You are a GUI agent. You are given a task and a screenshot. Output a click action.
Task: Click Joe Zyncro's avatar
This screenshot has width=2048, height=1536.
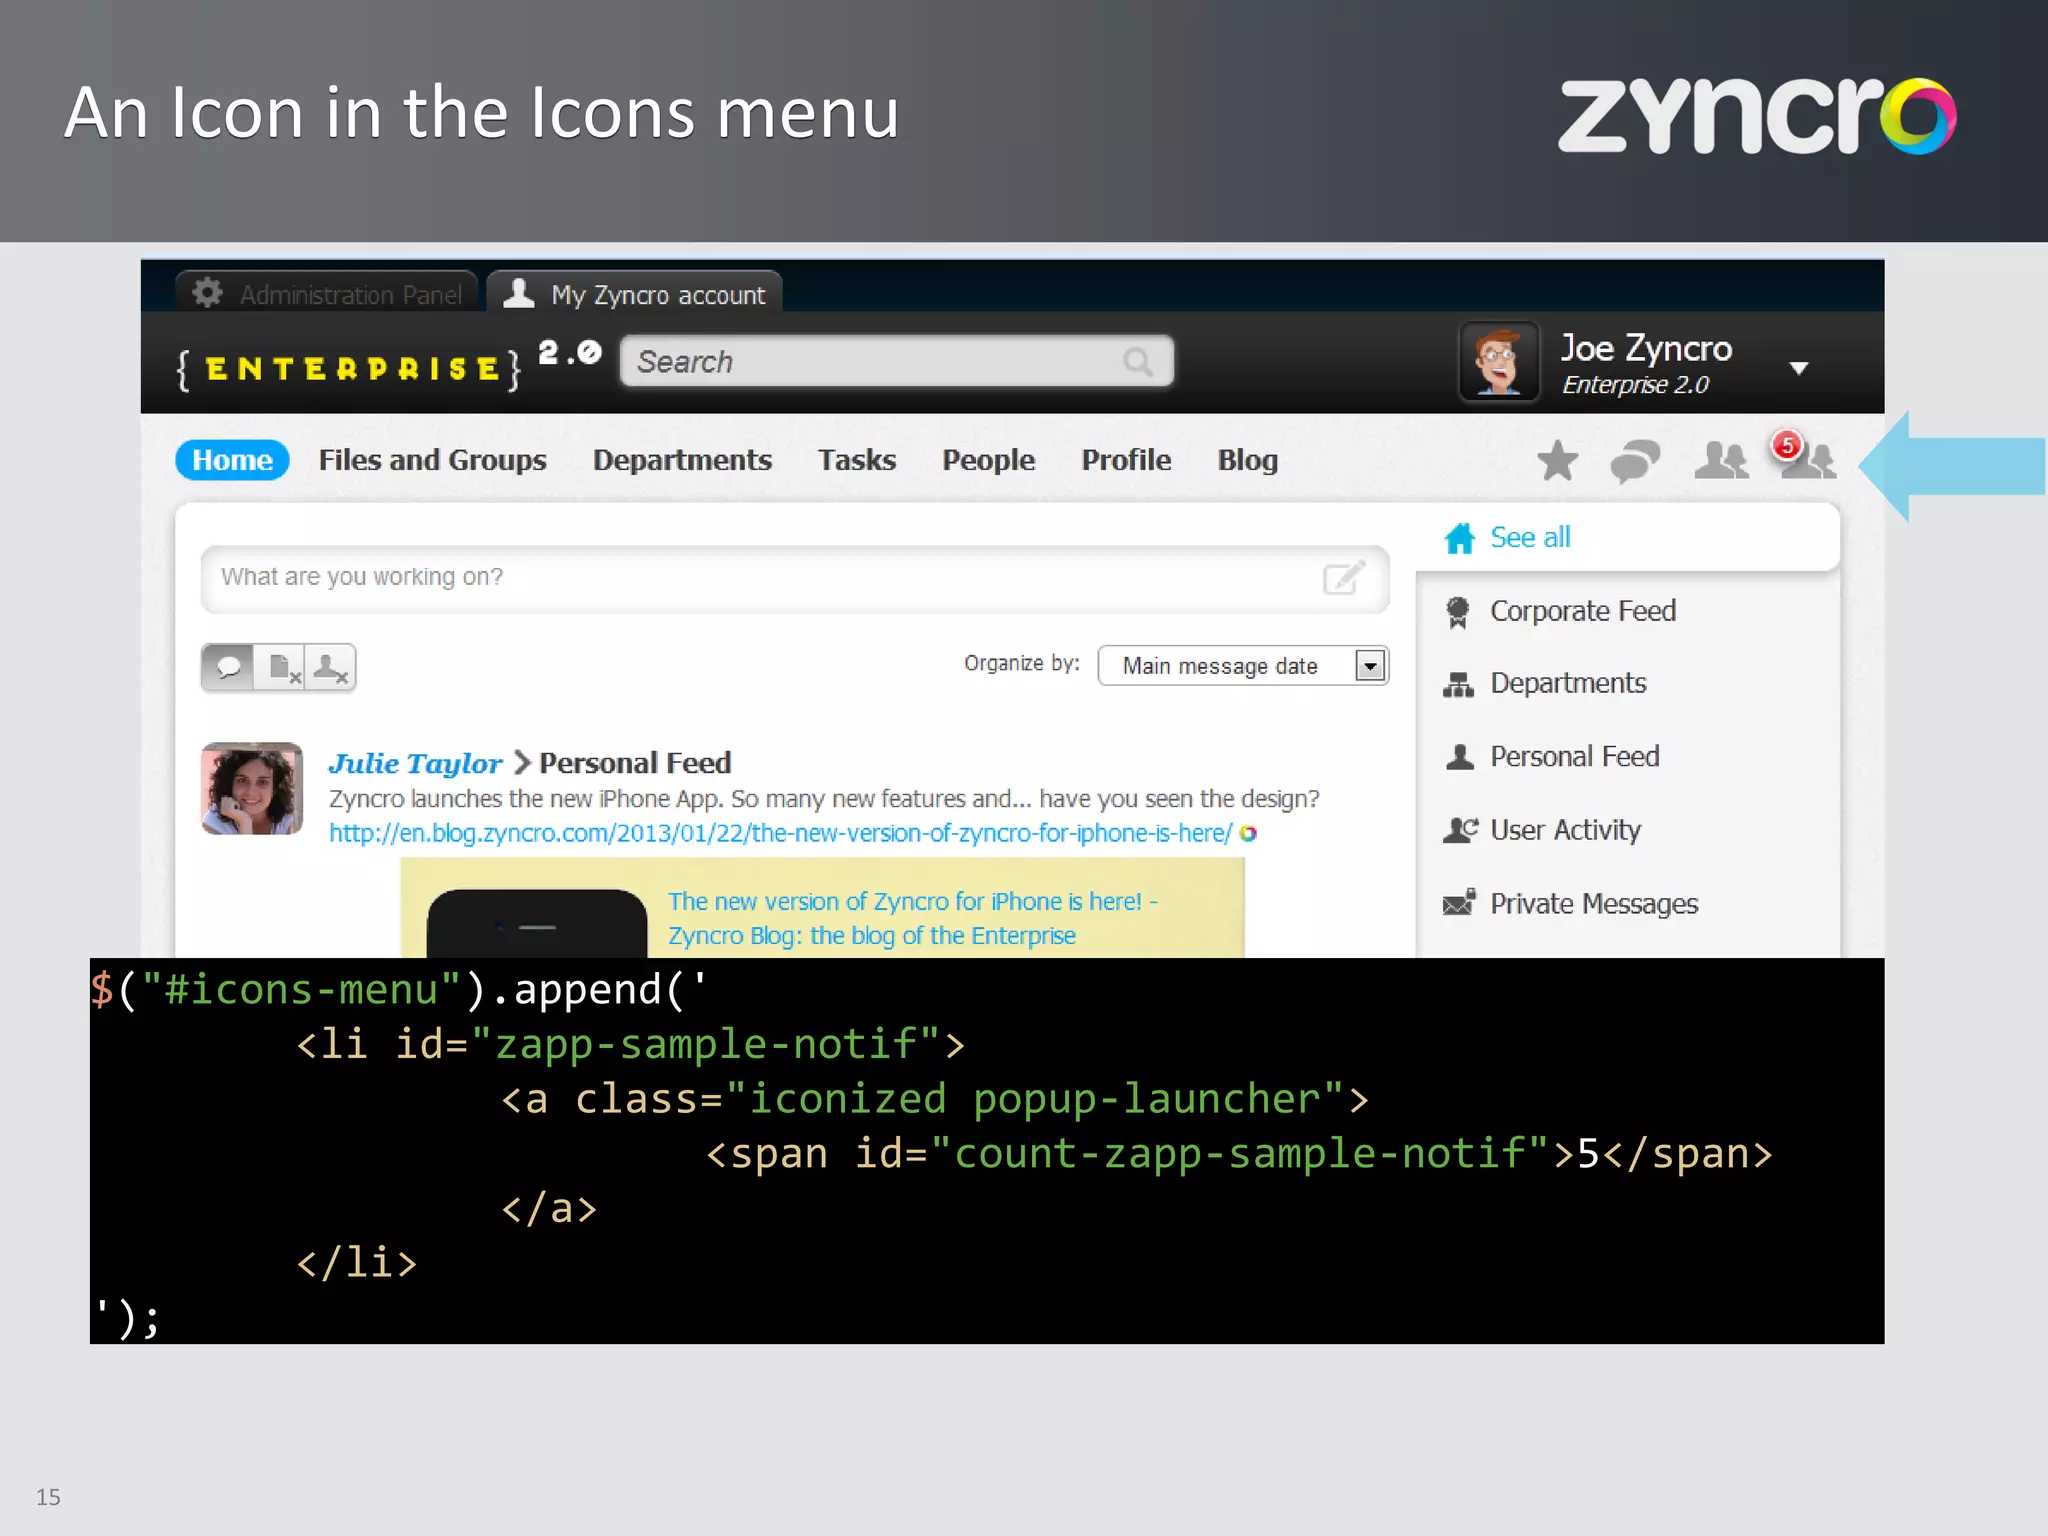coord(1498,361)
